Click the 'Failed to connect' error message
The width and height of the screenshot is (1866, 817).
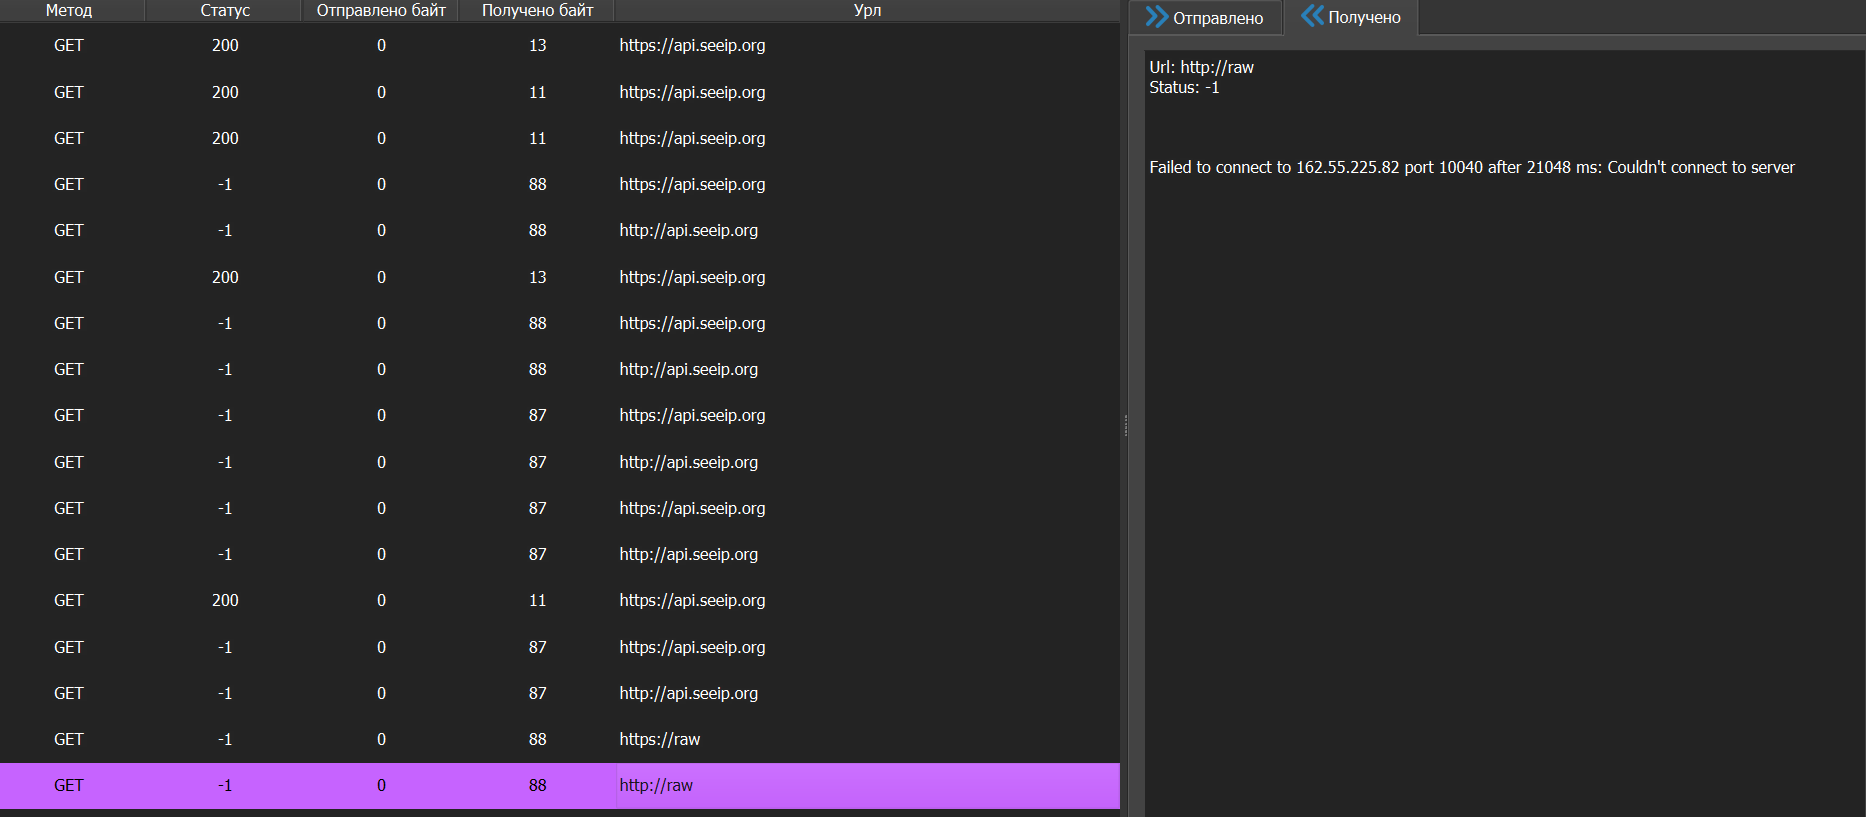pos(1471,167)
